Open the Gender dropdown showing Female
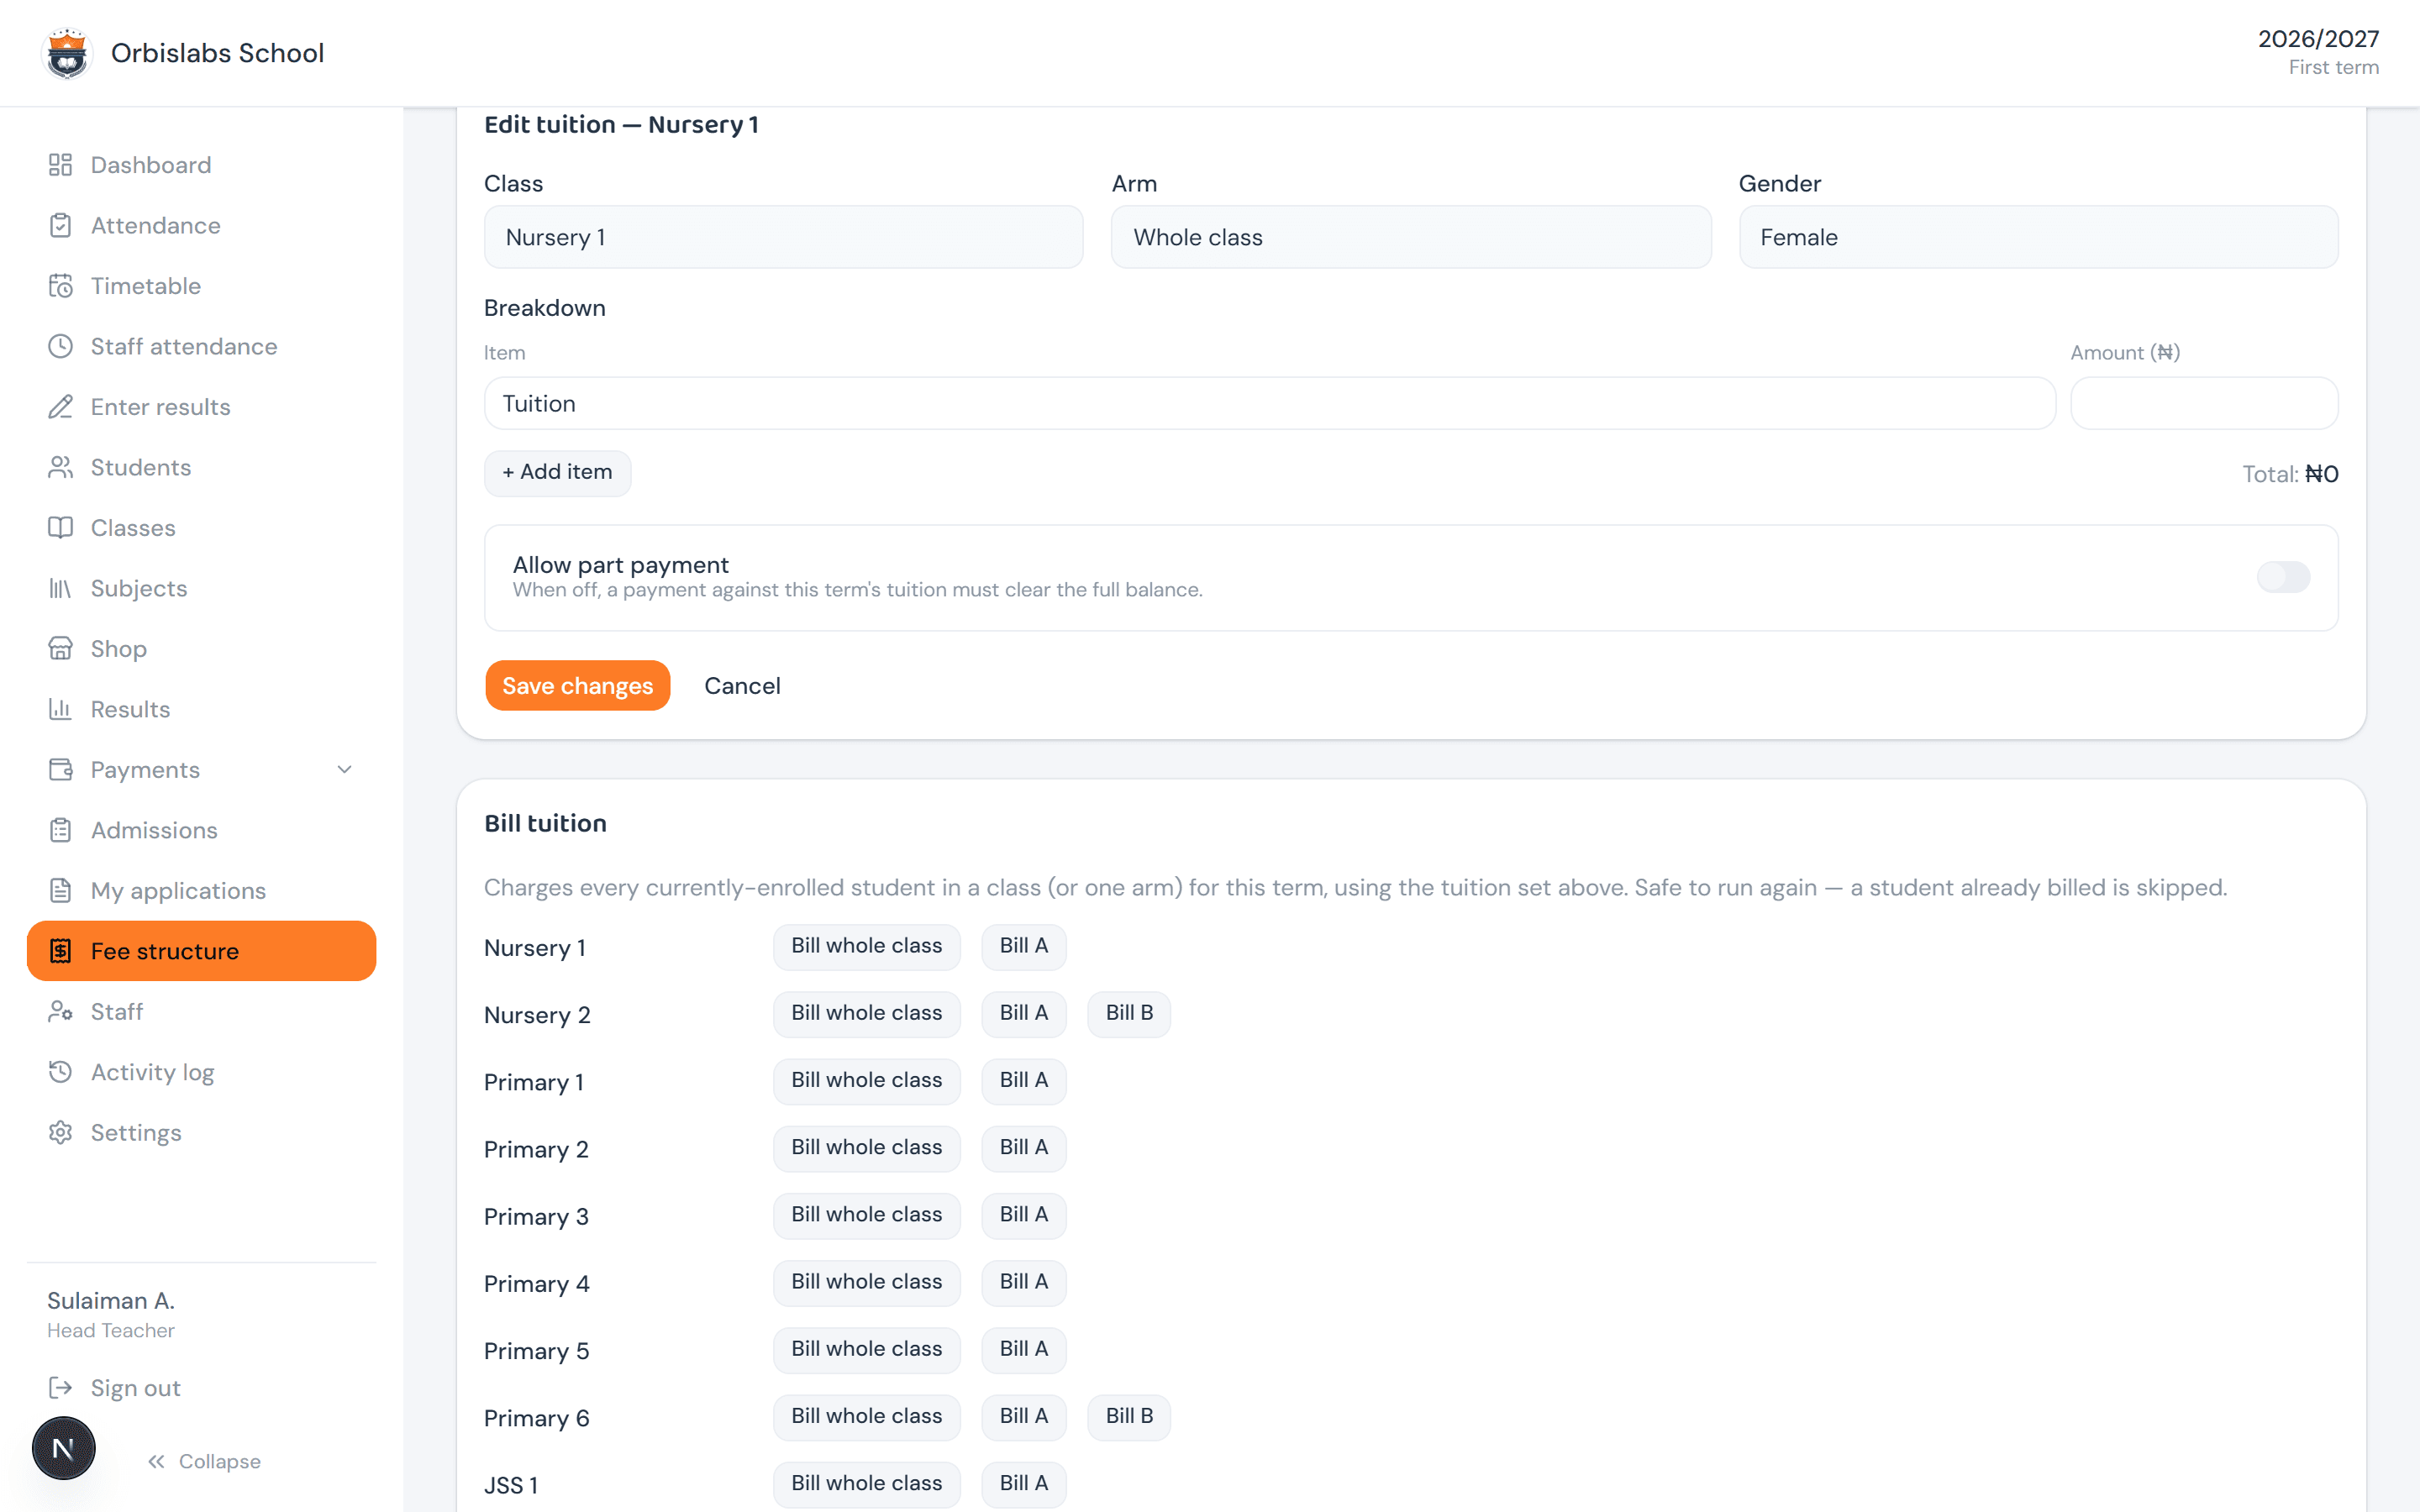Screen dimensions: 2420x1512 2038,237
